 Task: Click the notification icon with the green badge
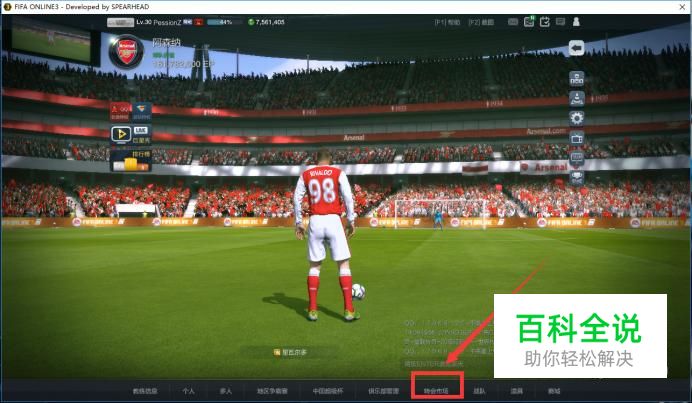[529, 21]
